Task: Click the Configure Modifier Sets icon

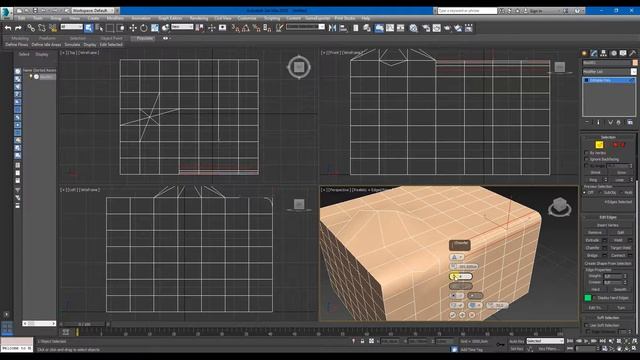Action: point(630,122)
